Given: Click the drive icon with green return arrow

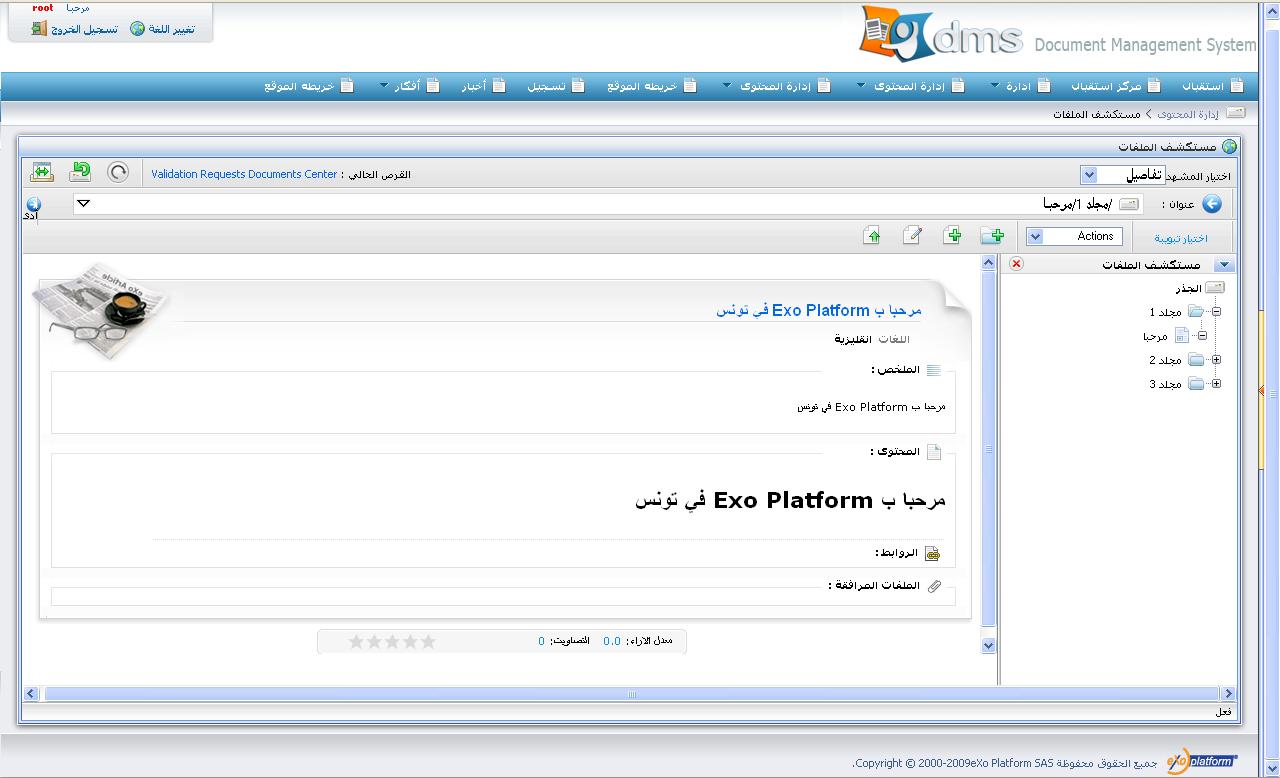Looking at the screenshot, I should point(80,173).
